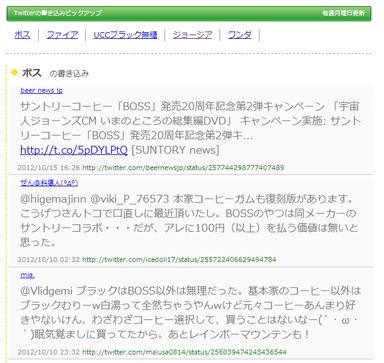This screenshot has width=384, height=363.
Task: Open the maiusa0814 tweet status URL
Action: [x=184, y=352]
